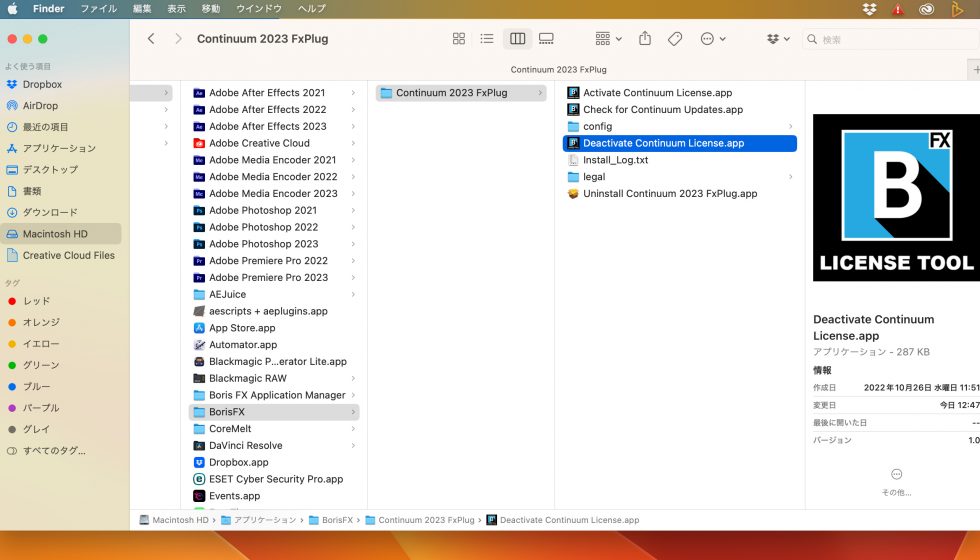This screenshot has height=560, width=980.
Task: Open the Dropbox dropdown in Finder toolbar
Action: [x=778, y=39]
